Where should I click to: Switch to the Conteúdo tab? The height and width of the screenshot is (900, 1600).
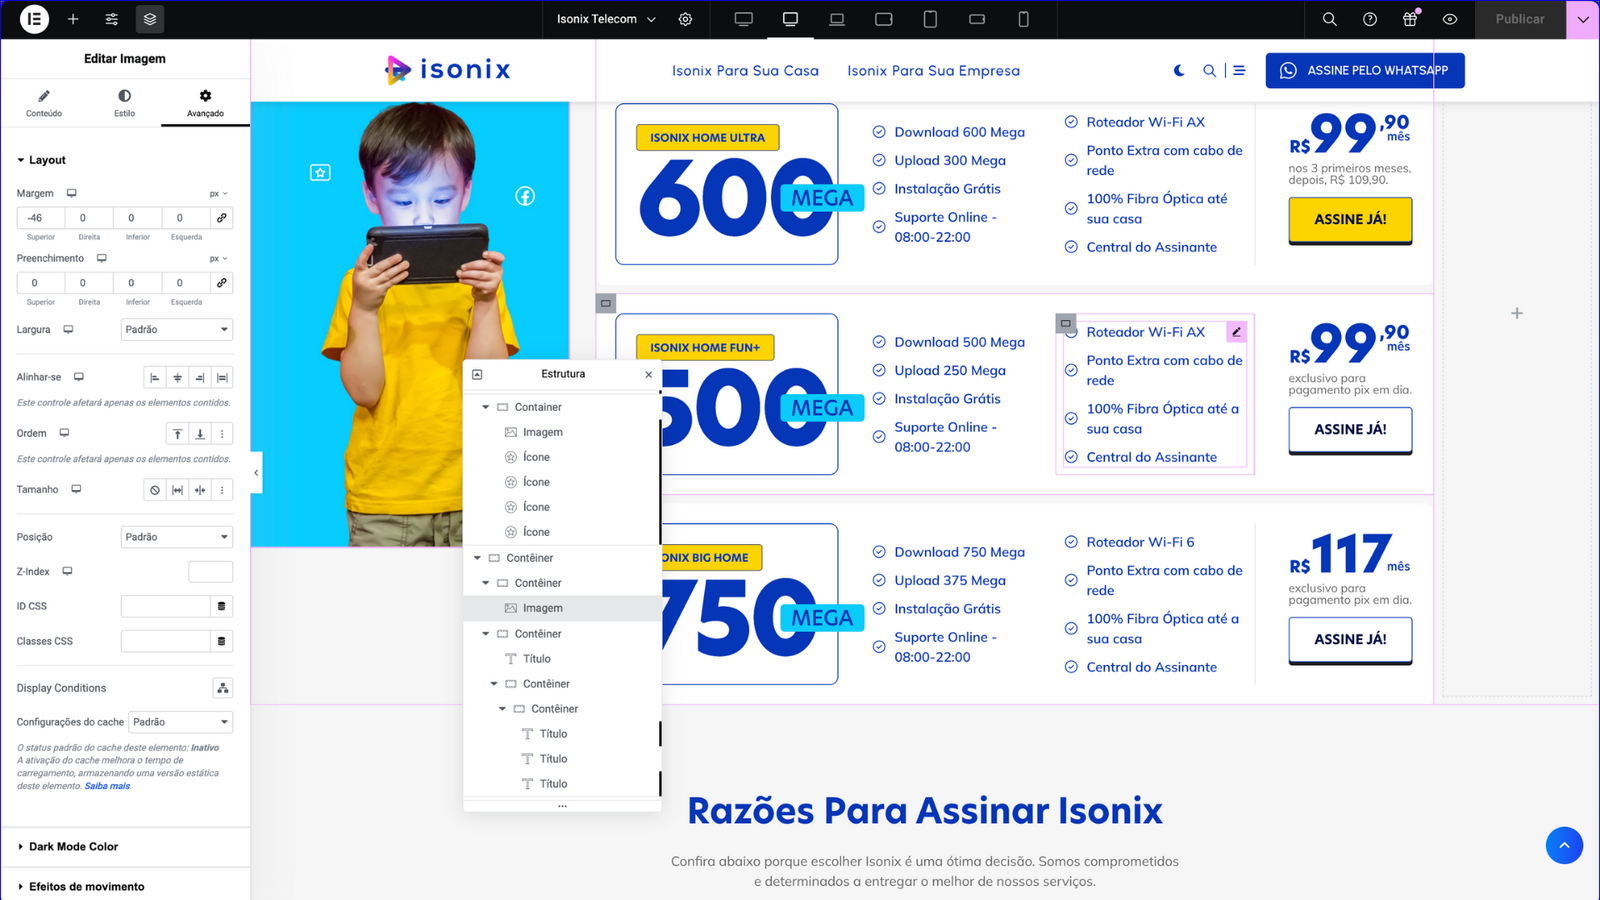44,103
